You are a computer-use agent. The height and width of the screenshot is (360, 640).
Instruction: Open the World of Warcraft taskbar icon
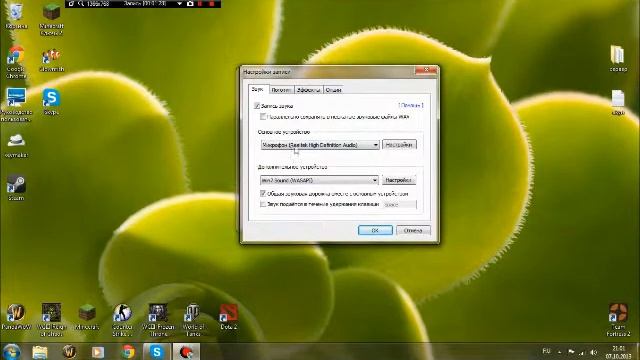(x=69, y=351)
